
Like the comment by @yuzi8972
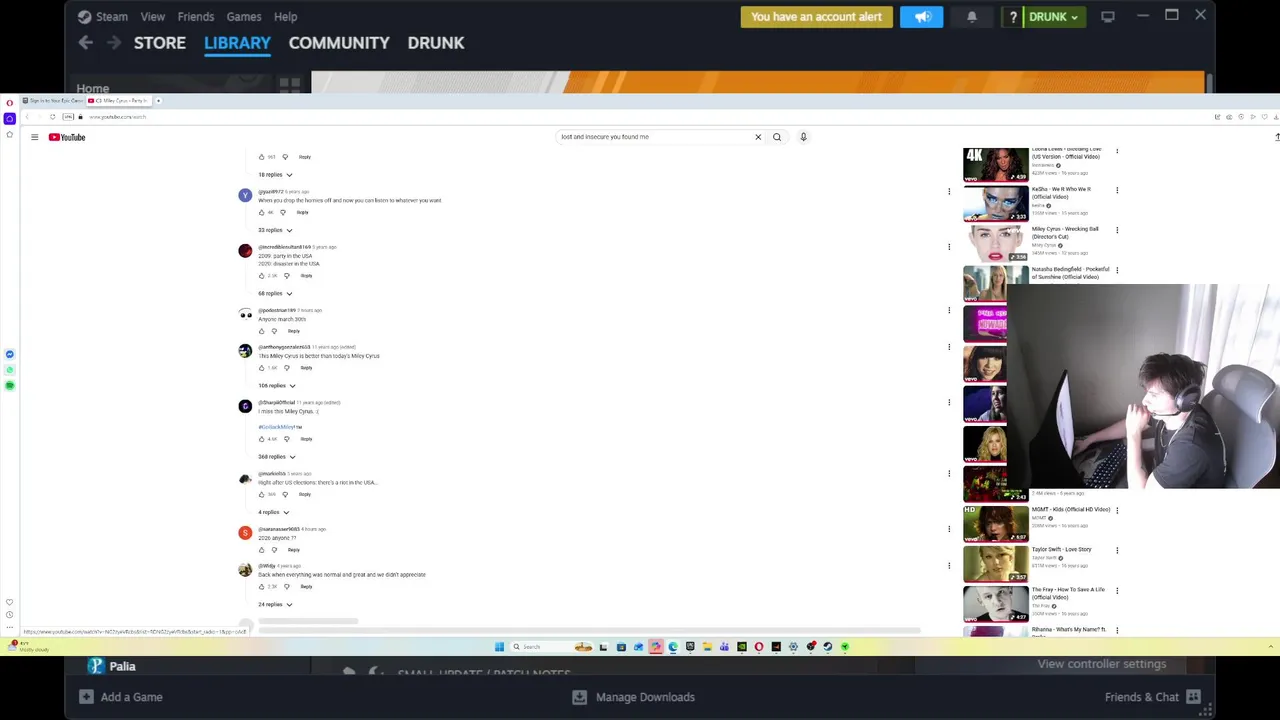(x=262, y=212)
